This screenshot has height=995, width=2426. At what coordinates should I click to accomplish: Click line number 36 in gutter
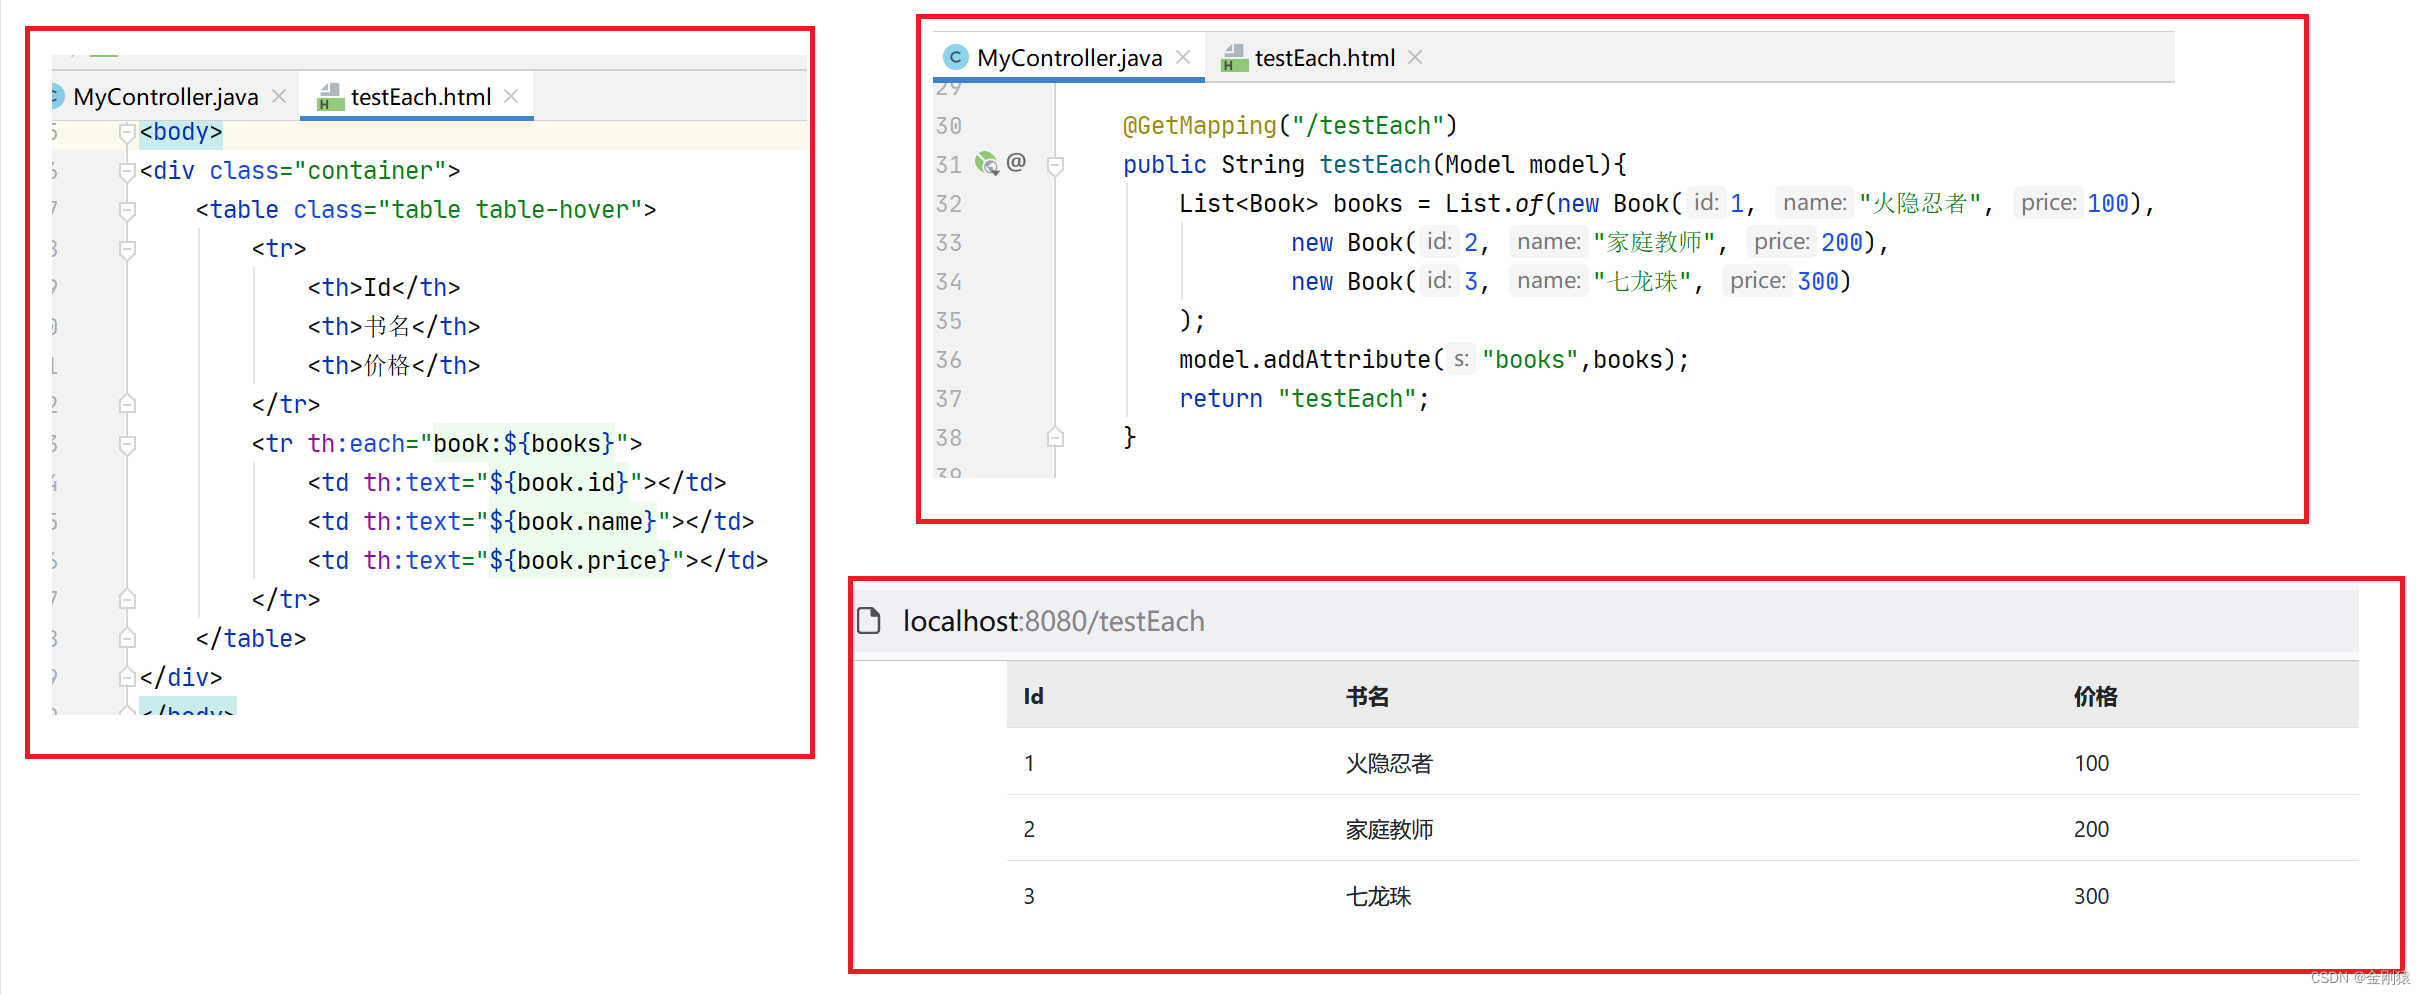pos(948,360)
